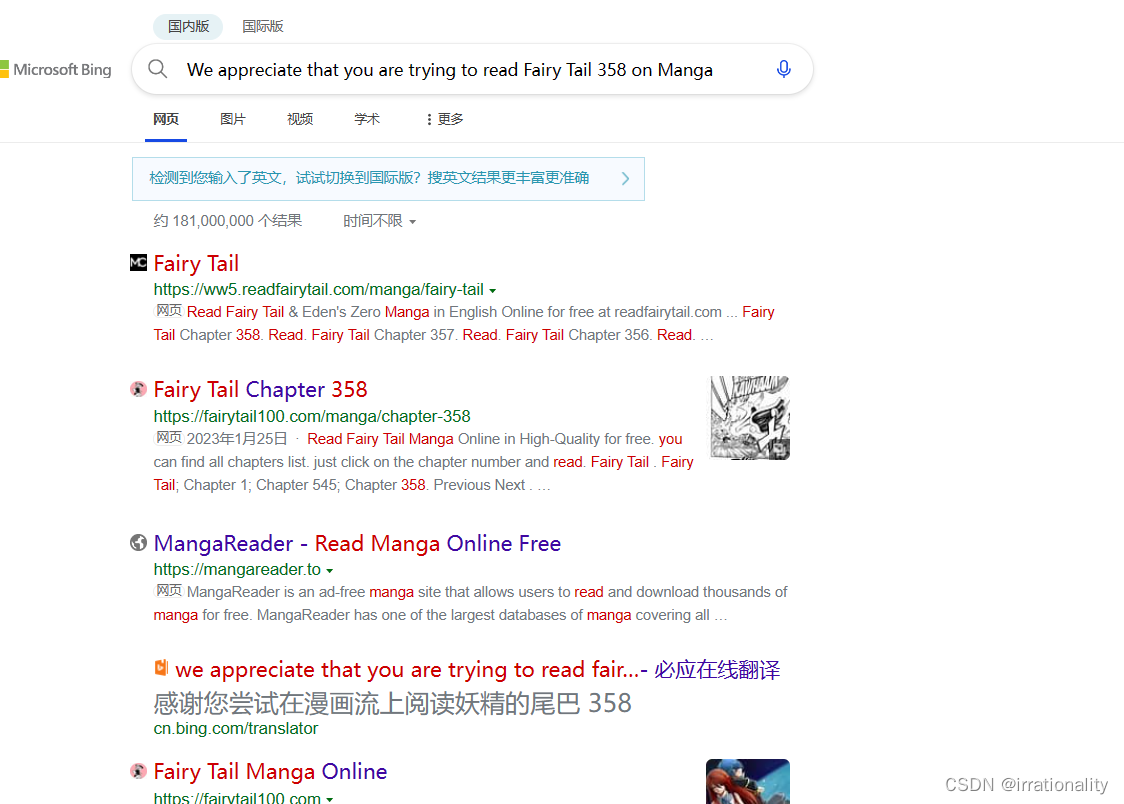Click the English-detection suggestion banner text
The height and width of the screenshot is (804, 1124).
[369, 178]
